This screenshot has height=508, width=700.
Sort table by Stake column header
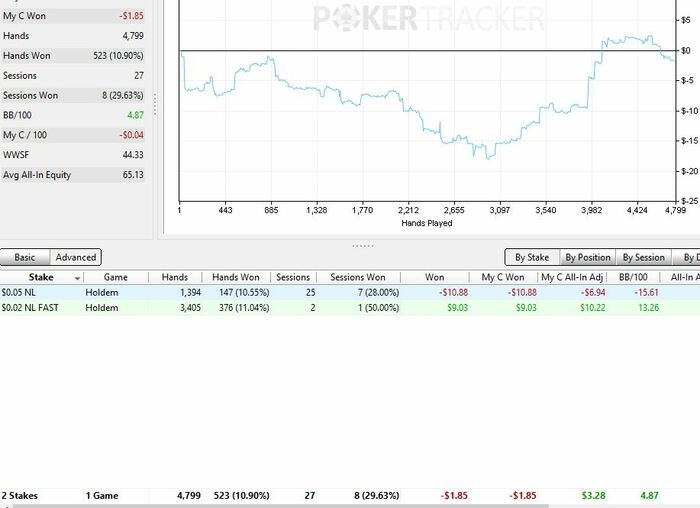click(x=41, y=277)
